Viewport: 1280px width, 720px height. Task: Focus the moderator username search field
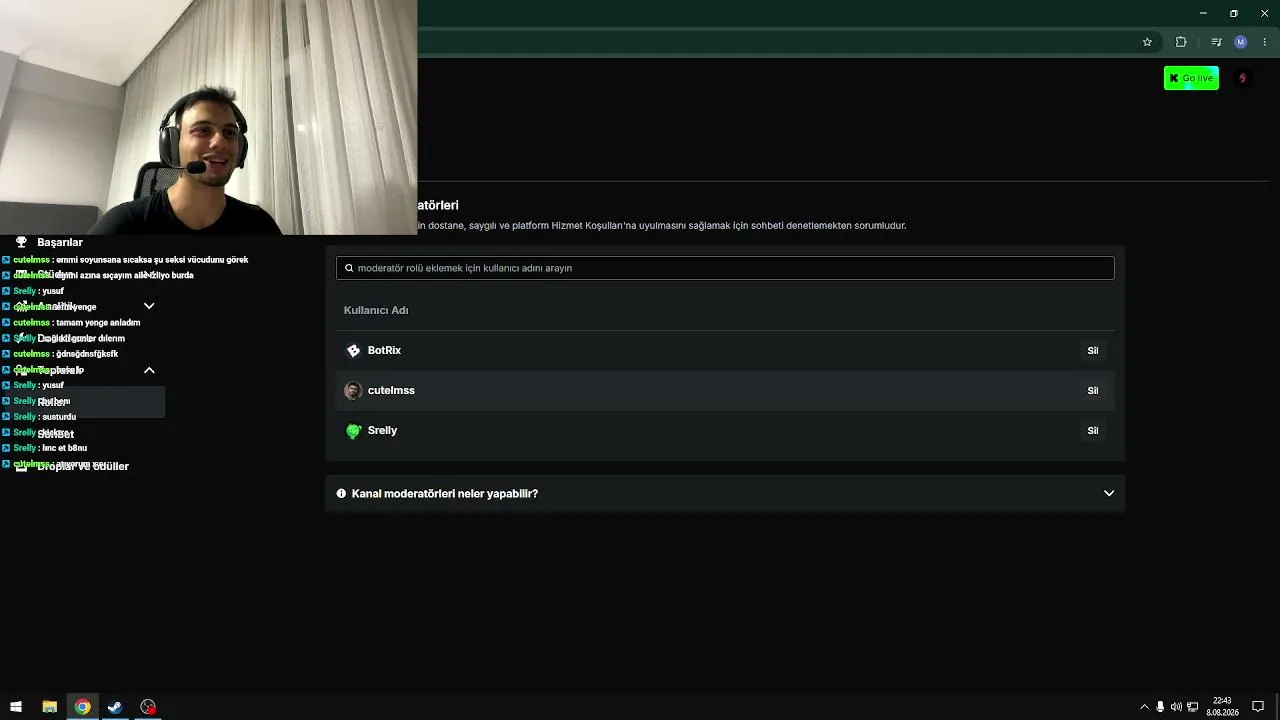725,268
